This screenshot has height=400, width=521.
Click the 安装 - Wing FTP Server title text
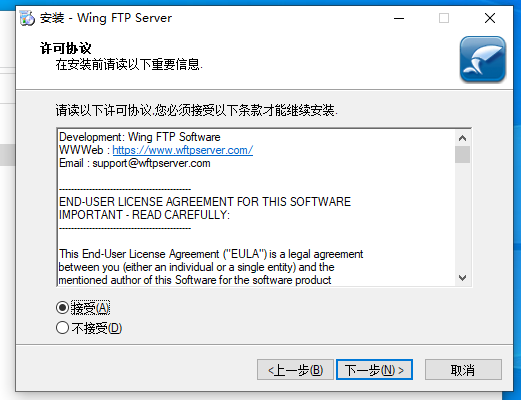(x=106, y=18)
